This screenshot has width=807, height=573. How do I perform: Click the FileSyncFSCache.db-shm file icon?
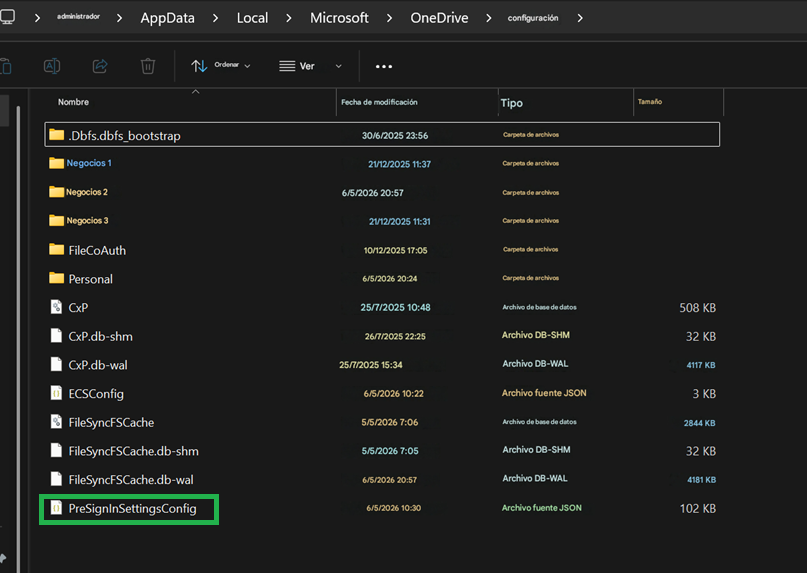[x=56, y=450]
